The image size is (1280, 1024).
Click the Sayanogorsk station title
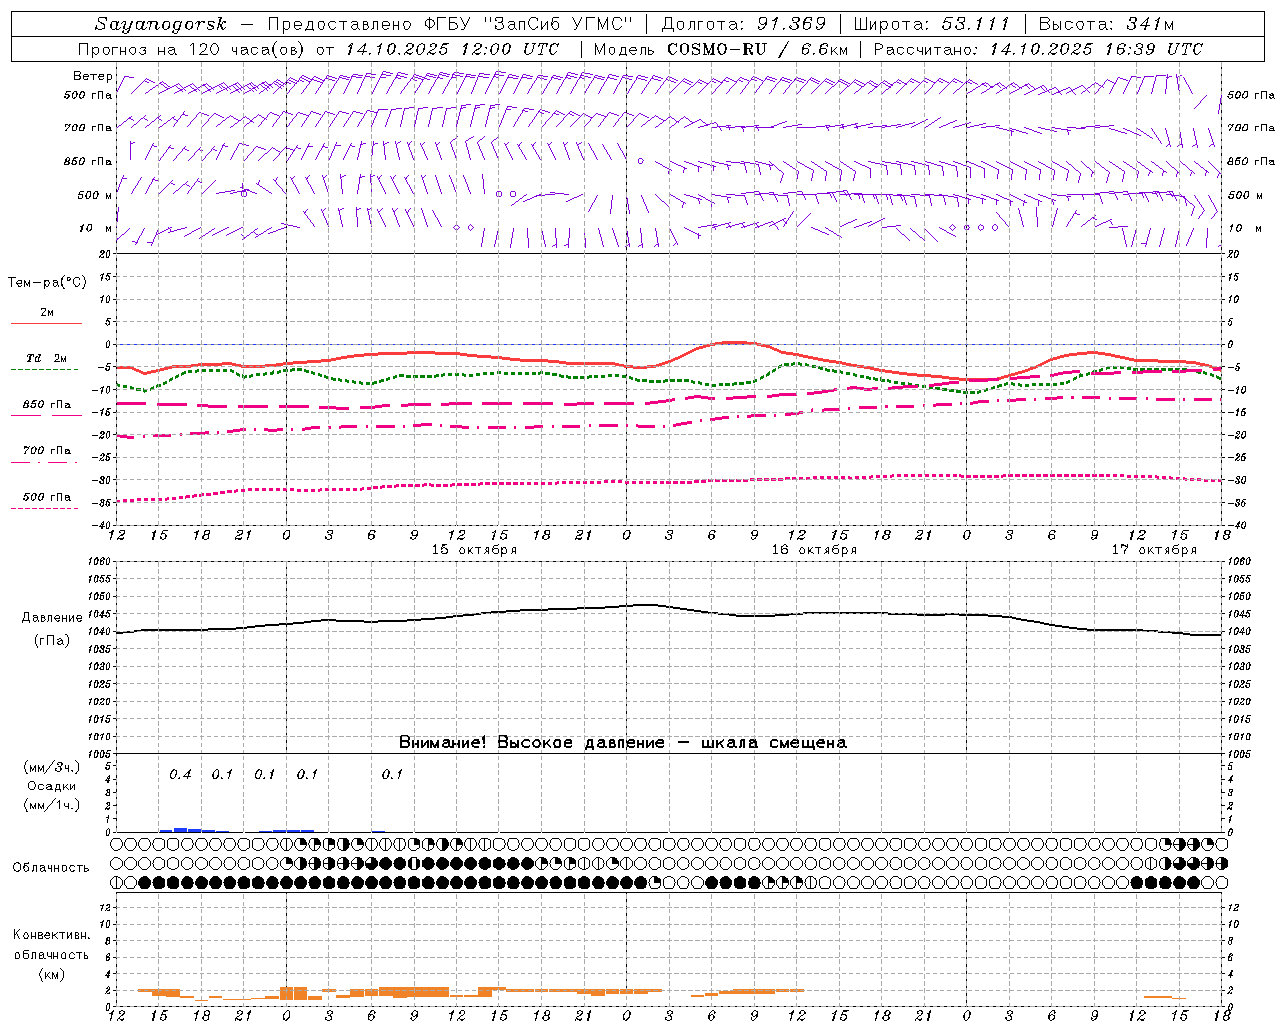(x=161, y=24)
